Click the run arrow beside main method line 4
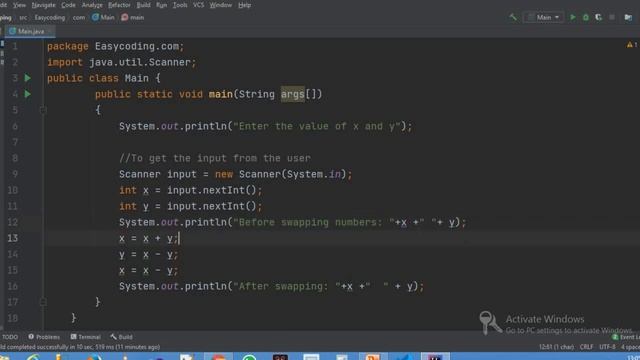This screenshot has width=640, height=360. (28, 94)
